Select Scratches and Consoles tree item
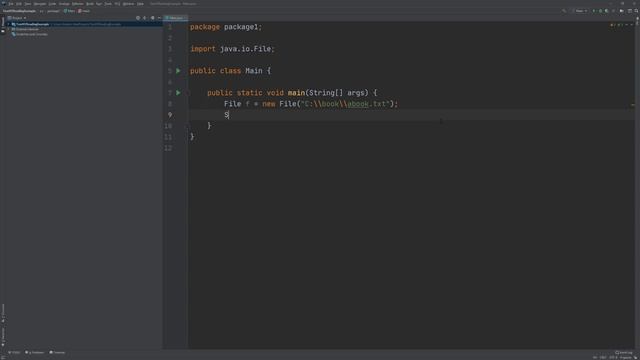The height and width of the screenshot is (360, 640). [31, 34]
